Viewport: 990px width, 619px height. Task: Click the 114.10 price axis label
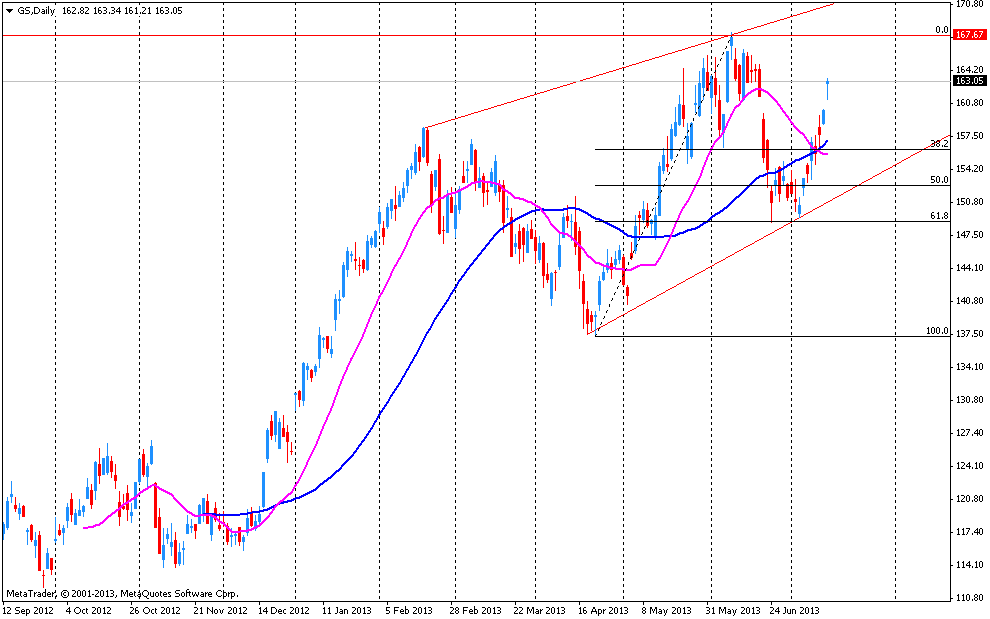tap(970, 565)
